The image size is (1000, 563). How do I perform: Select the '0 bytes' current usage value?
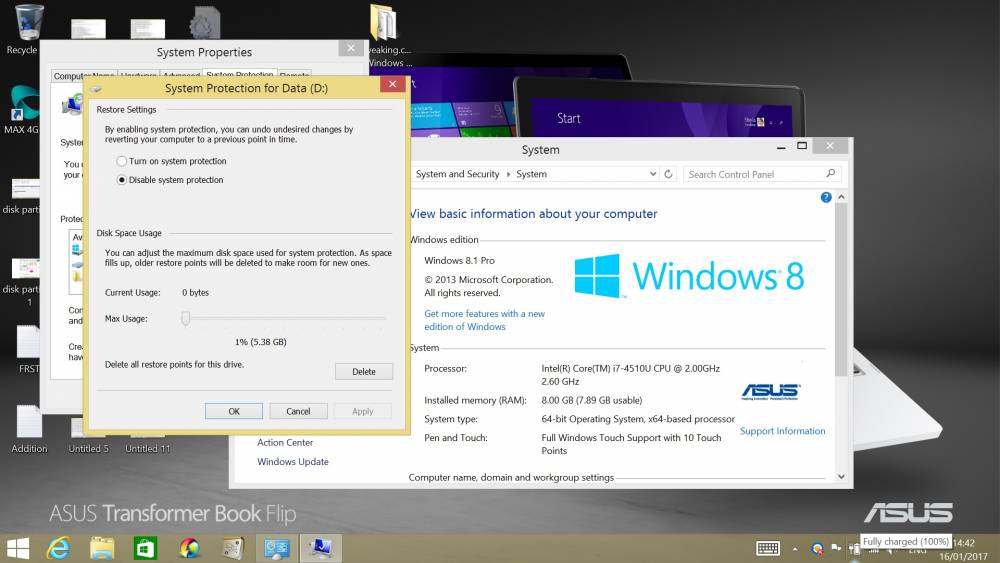tap(195, 293)
